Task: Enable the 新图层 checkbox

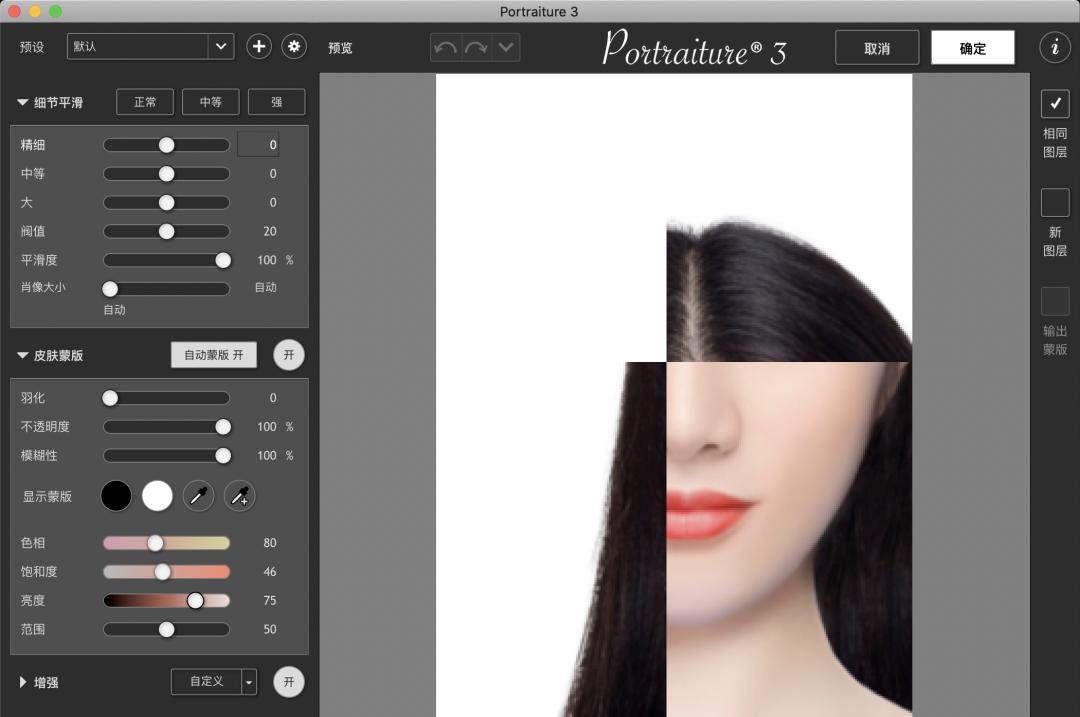Action: (1055, 203)
